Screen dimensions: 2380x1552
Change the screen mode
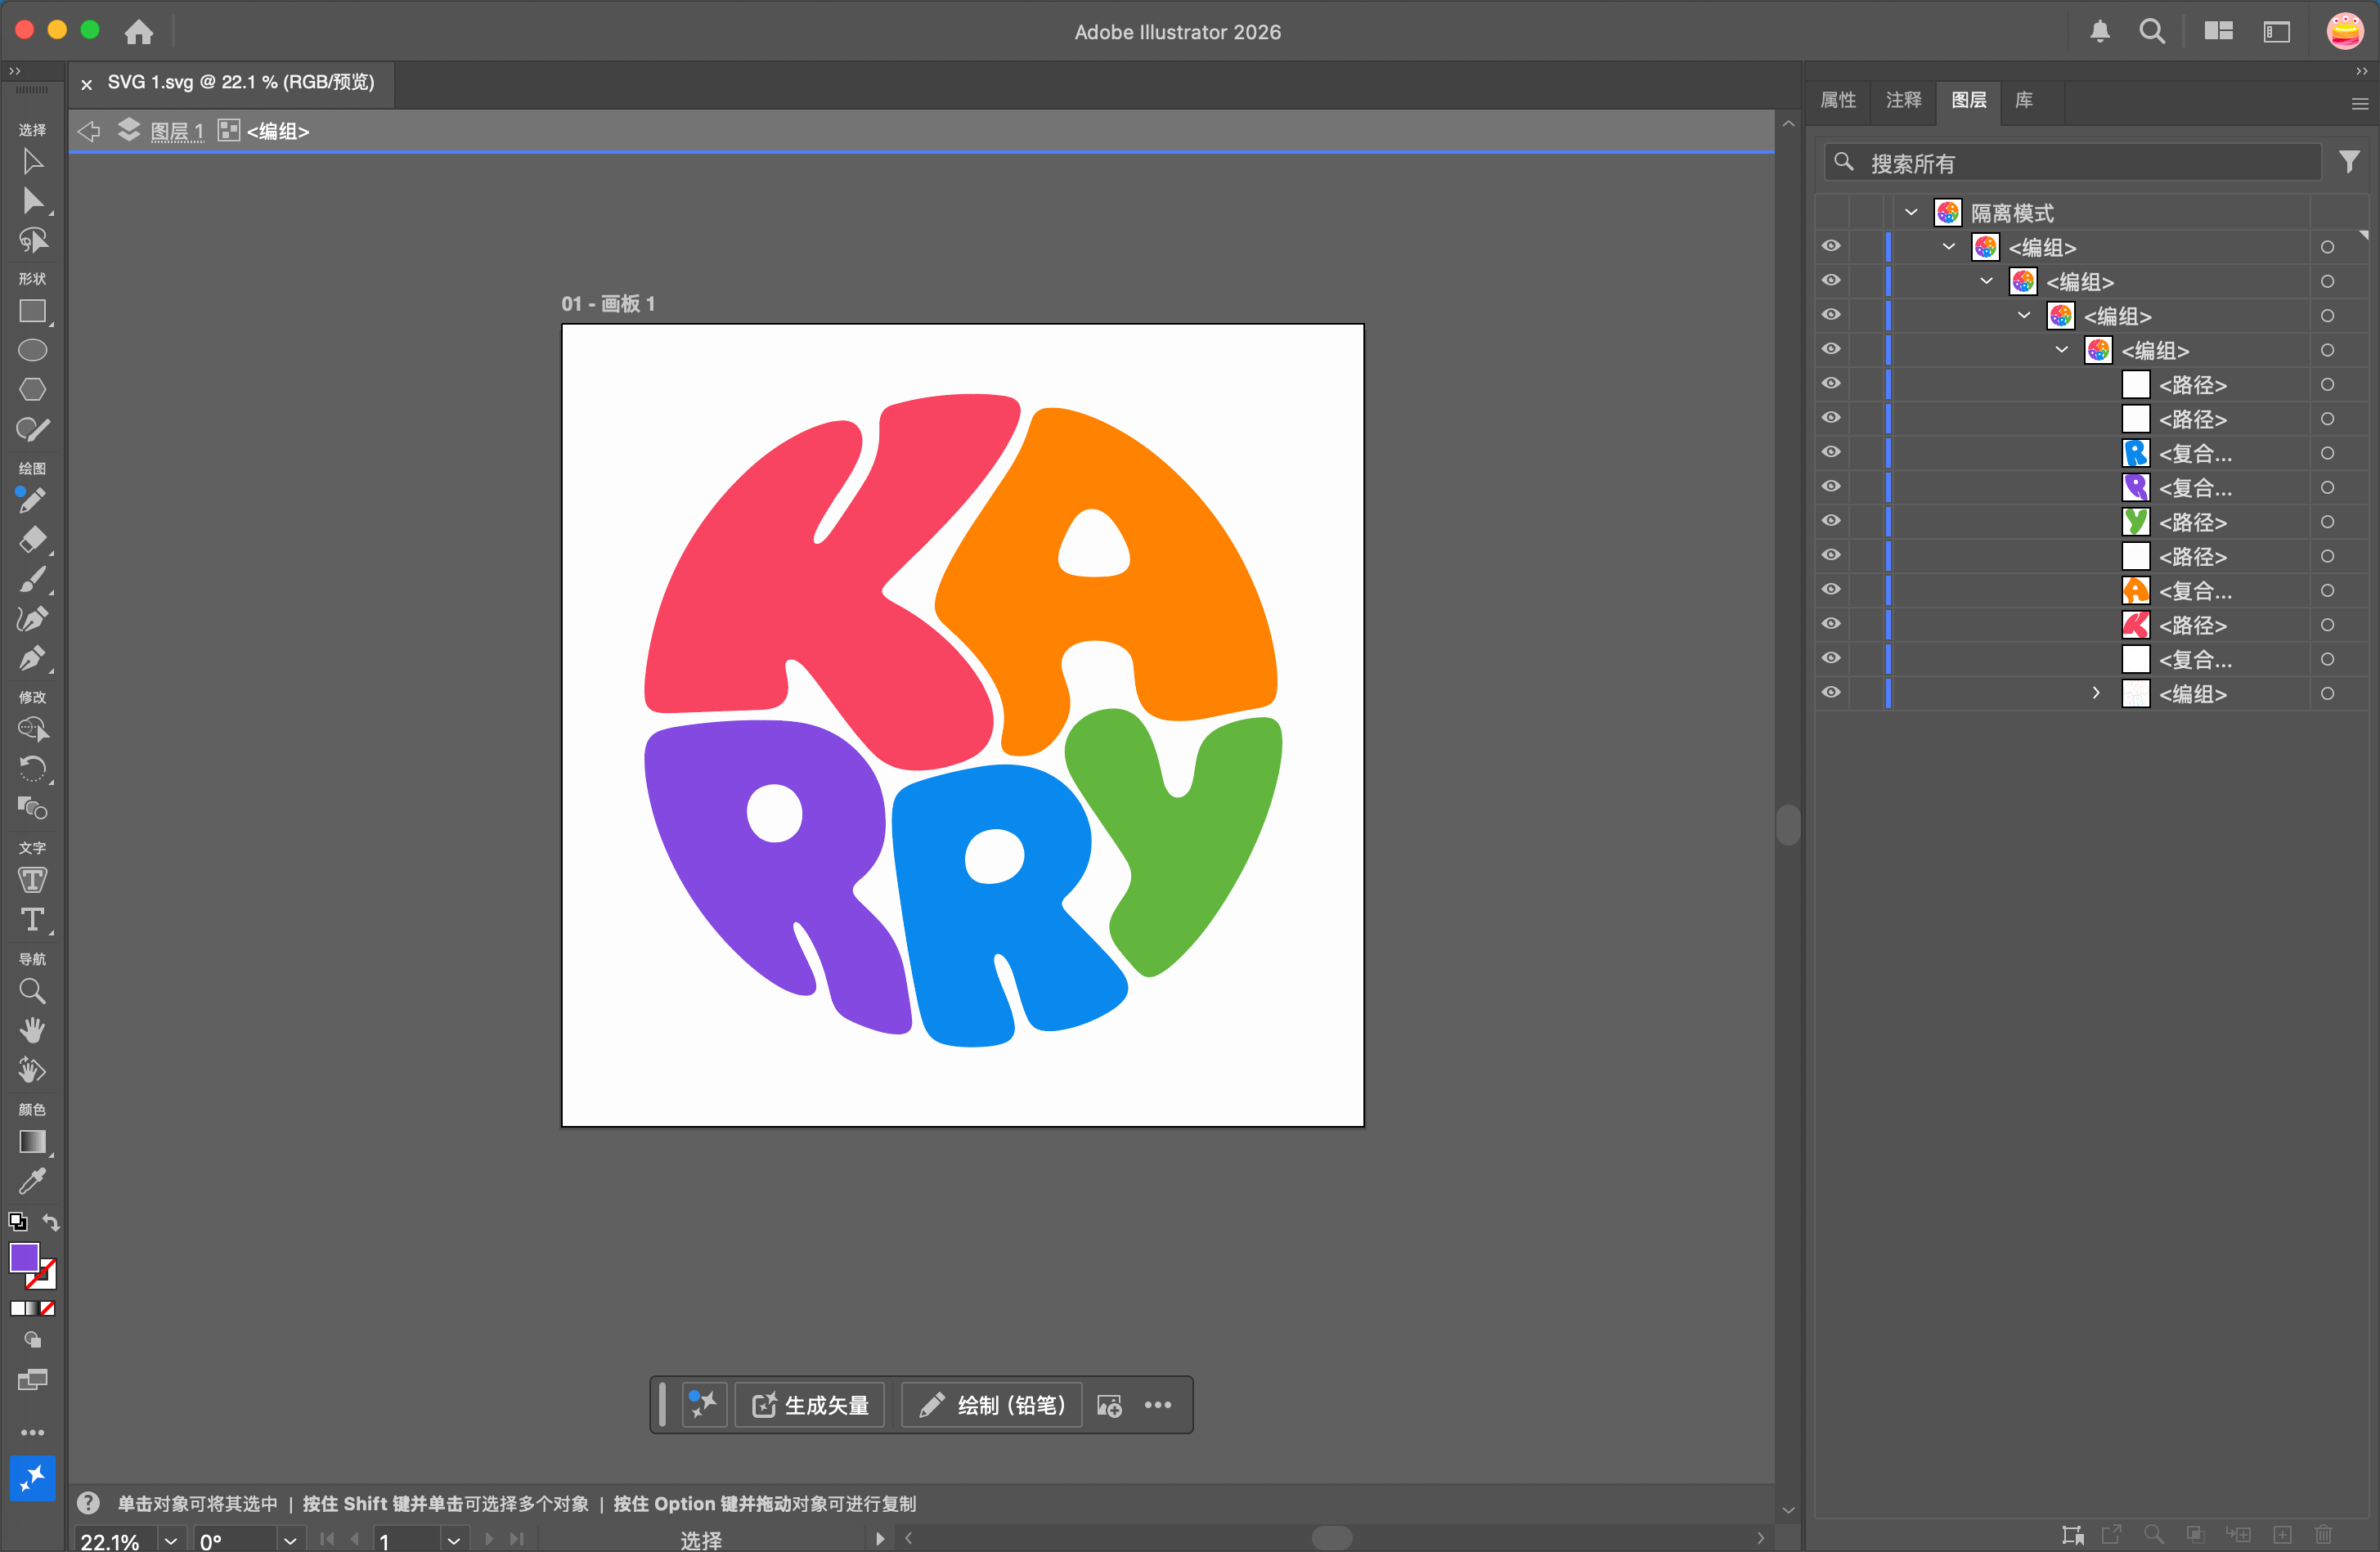pyautogui.click(x=32, y=1380)
